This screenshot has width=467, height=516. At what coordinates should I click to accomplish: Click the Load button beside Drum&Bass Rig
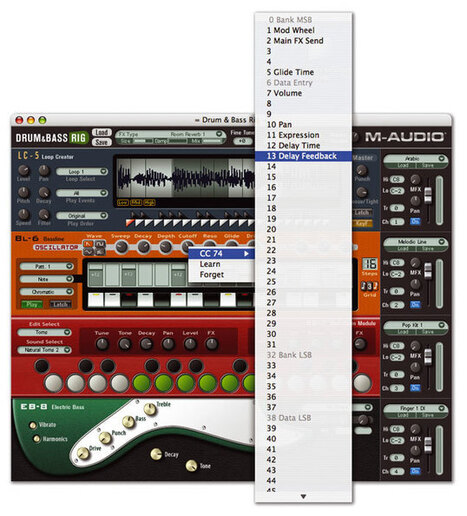pyautogui.click(x=101, y=132)
